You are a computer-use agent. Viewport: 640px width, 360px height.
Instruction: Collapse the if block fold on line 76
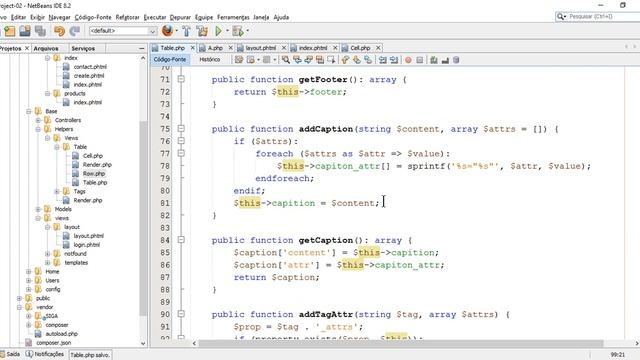click(181, 141)
